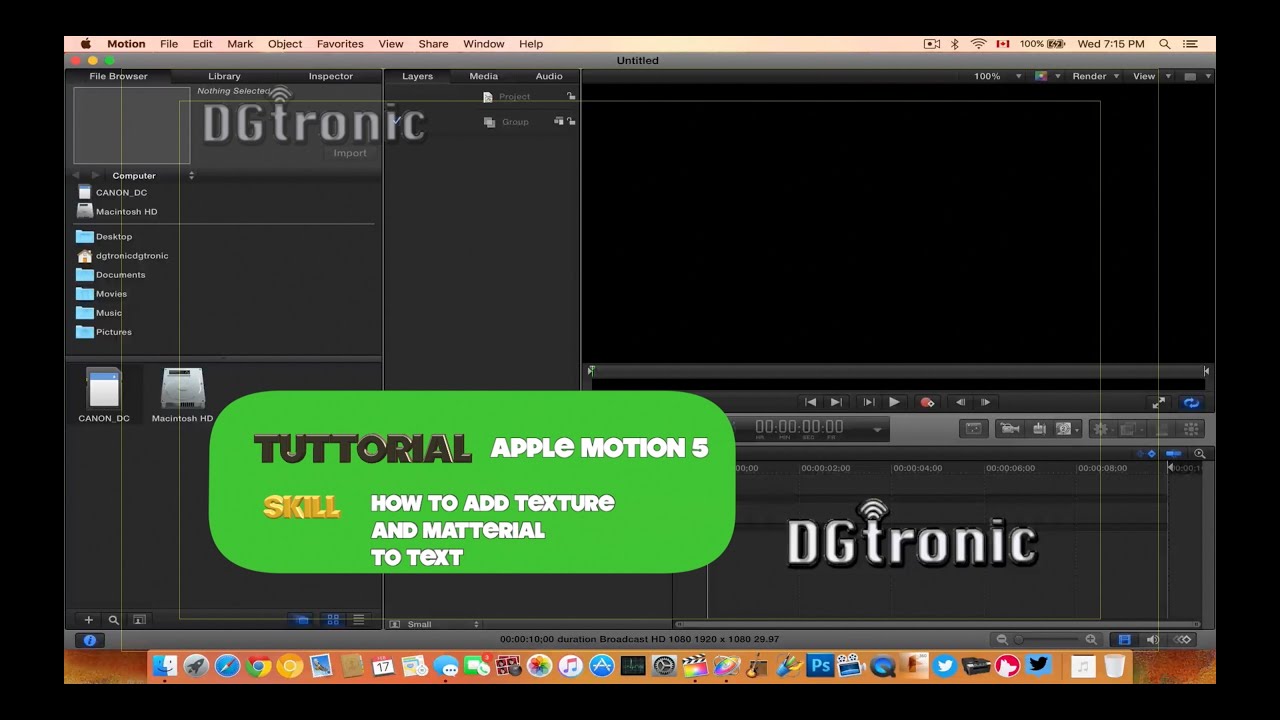Open the Object menu
This screenshot has height=720, width=1280.
[285, 44]
